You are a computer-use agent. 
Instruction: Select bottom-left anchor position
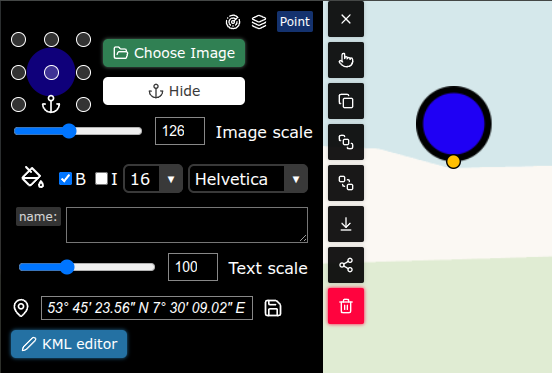tap(18, 105)
